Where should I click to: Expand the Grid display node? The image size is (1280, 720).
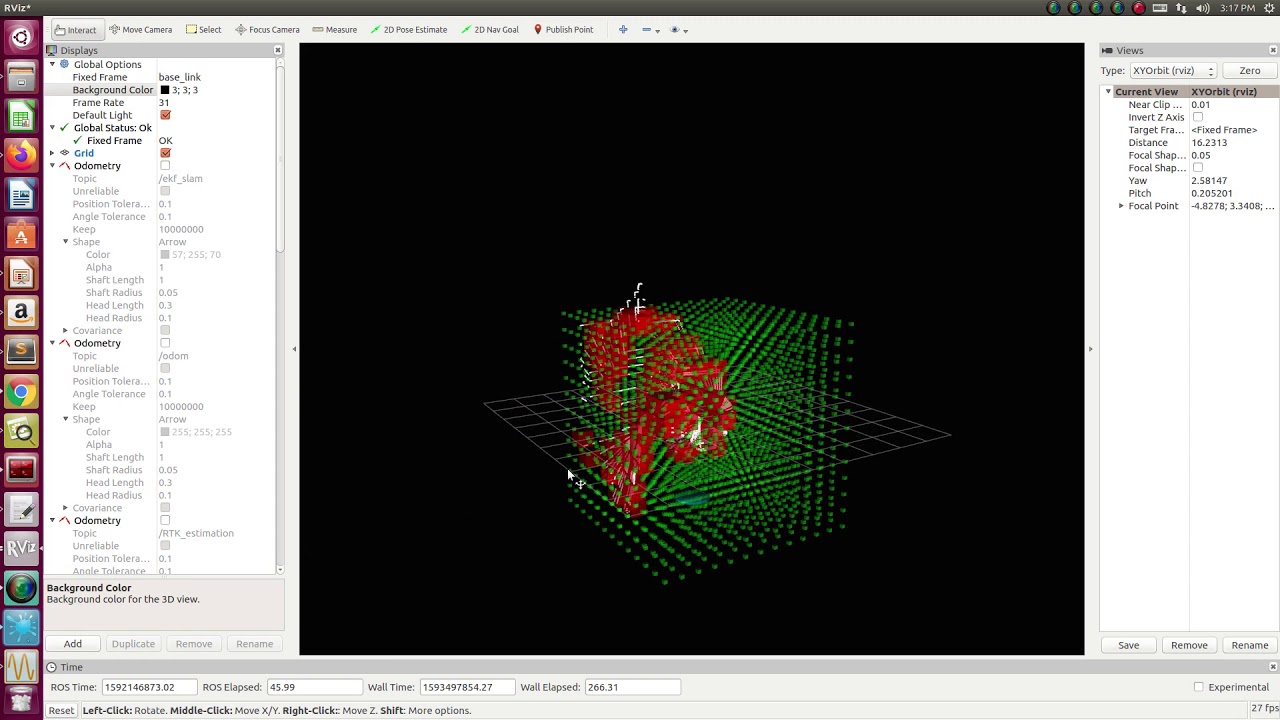[52, 153]
